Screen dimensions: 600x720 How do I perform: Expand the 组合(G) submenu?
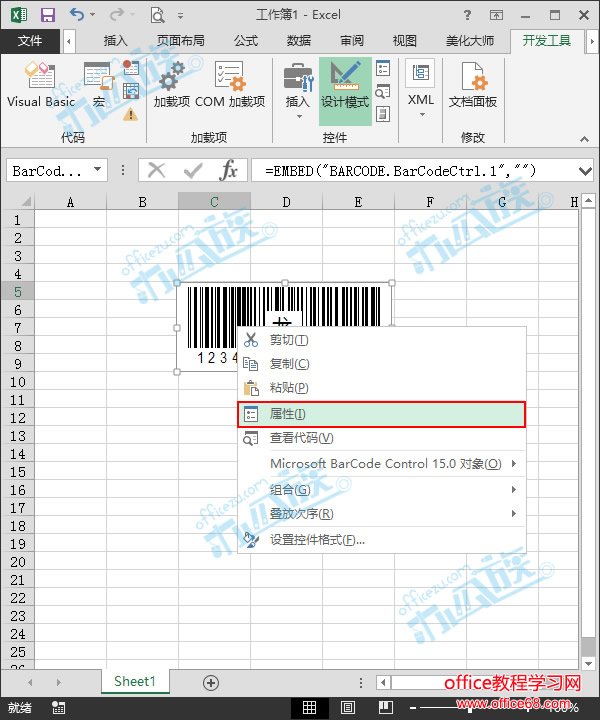(381, 490)
